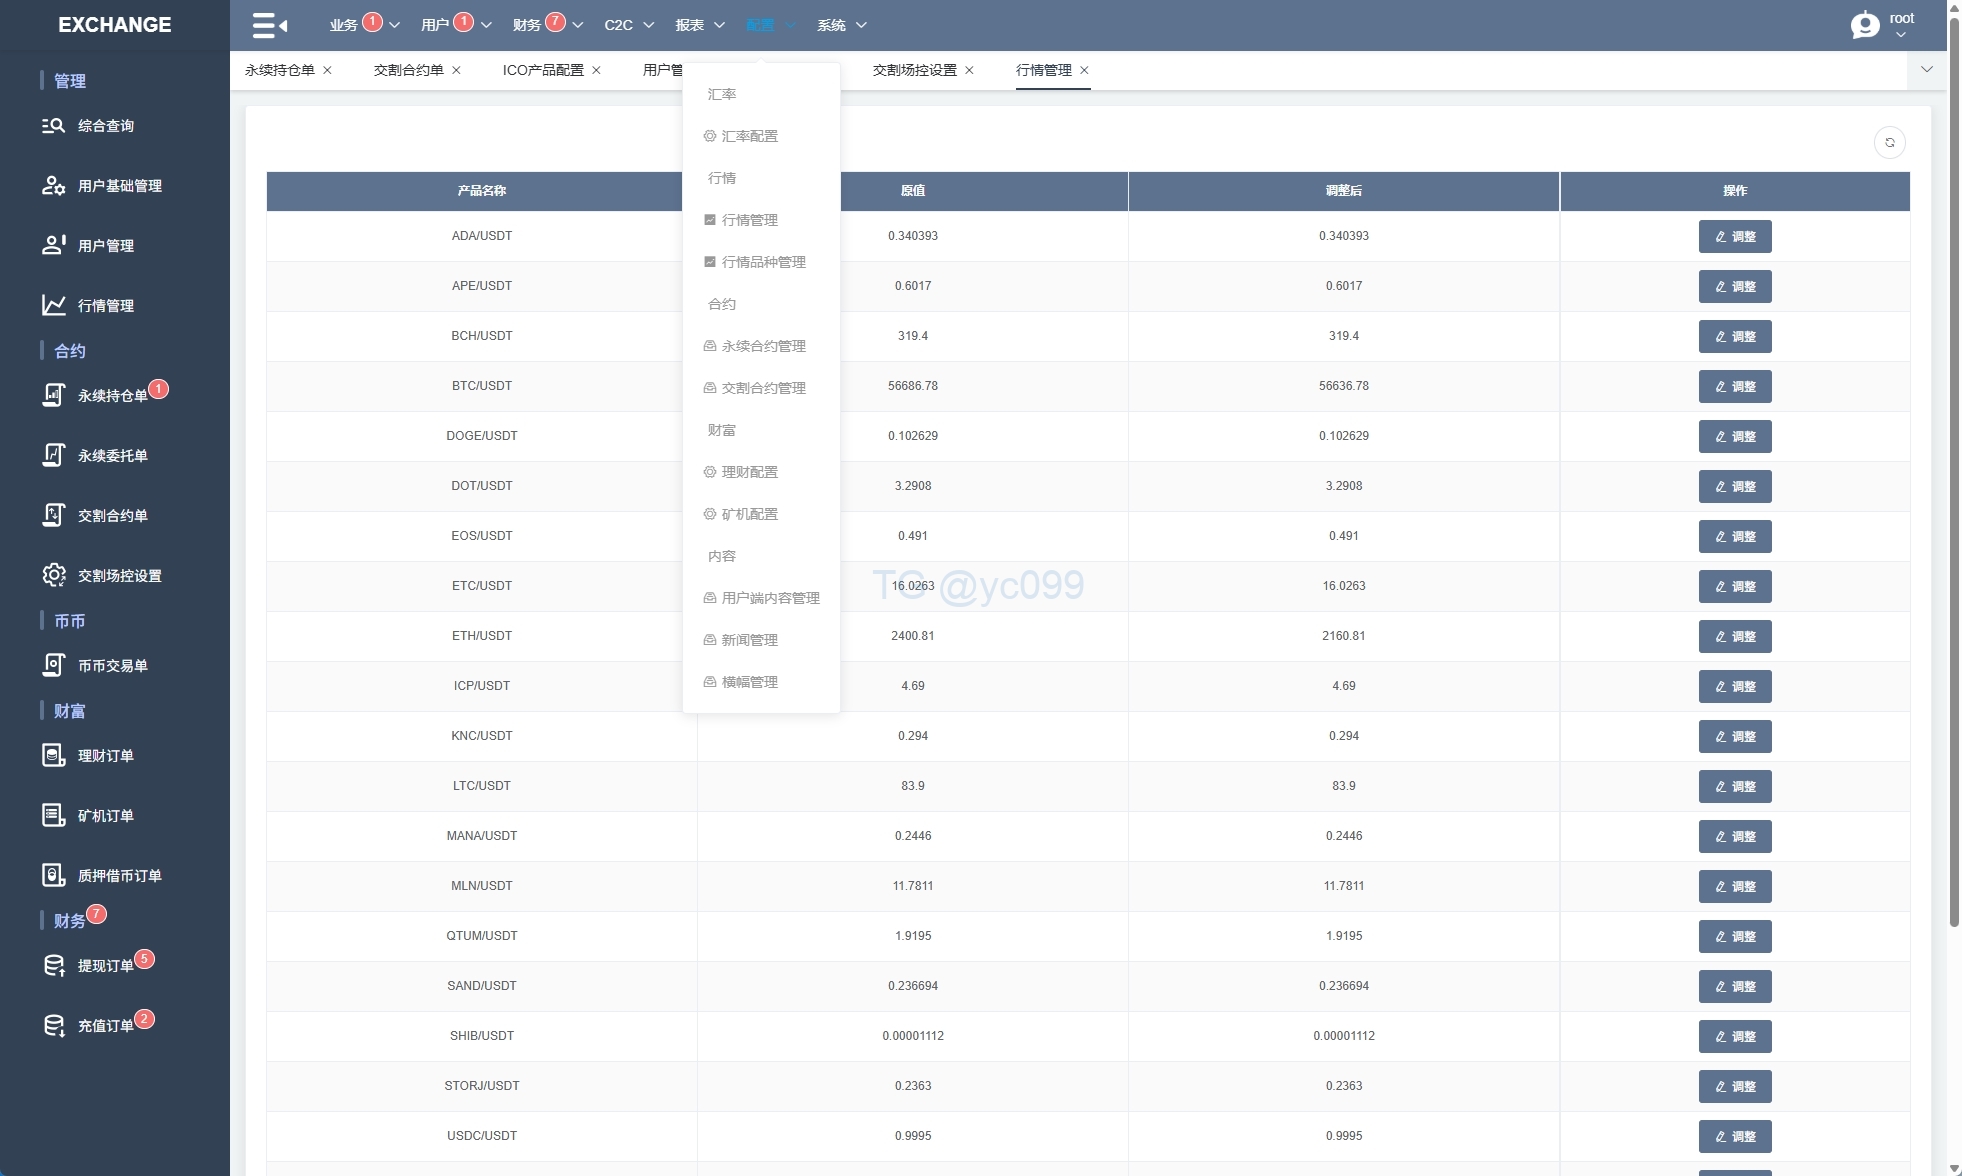Click 调整 button for BTC/USDT row
The image size is (1962, 1176).
coord(1734,386)
